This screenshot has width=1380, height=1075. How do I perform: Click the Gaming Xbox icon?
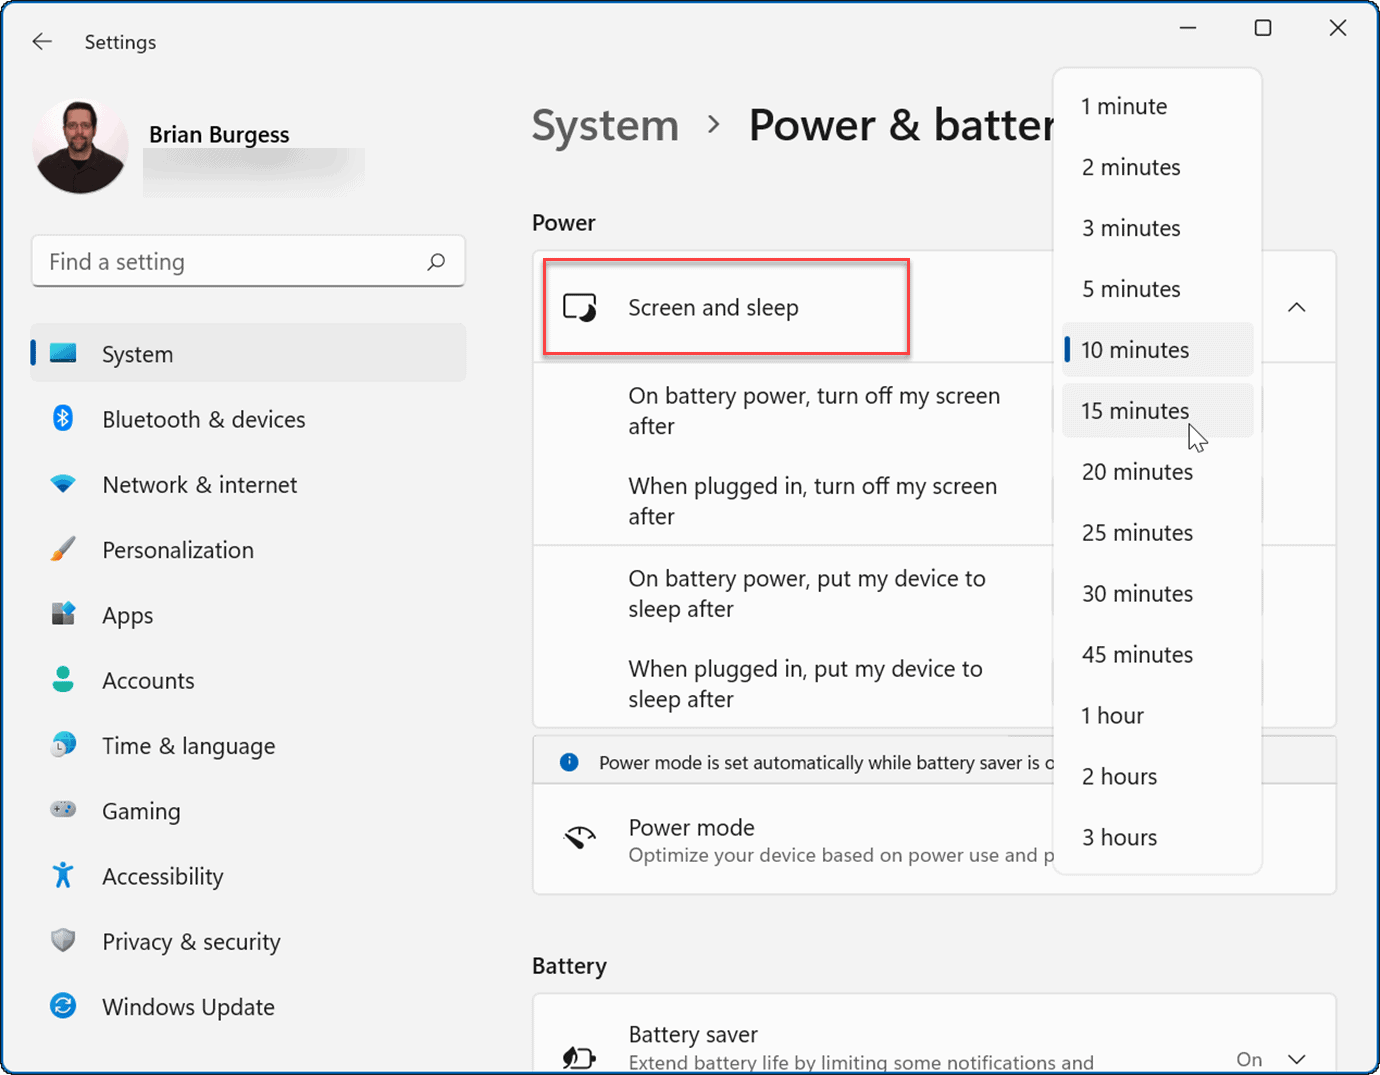62,810
